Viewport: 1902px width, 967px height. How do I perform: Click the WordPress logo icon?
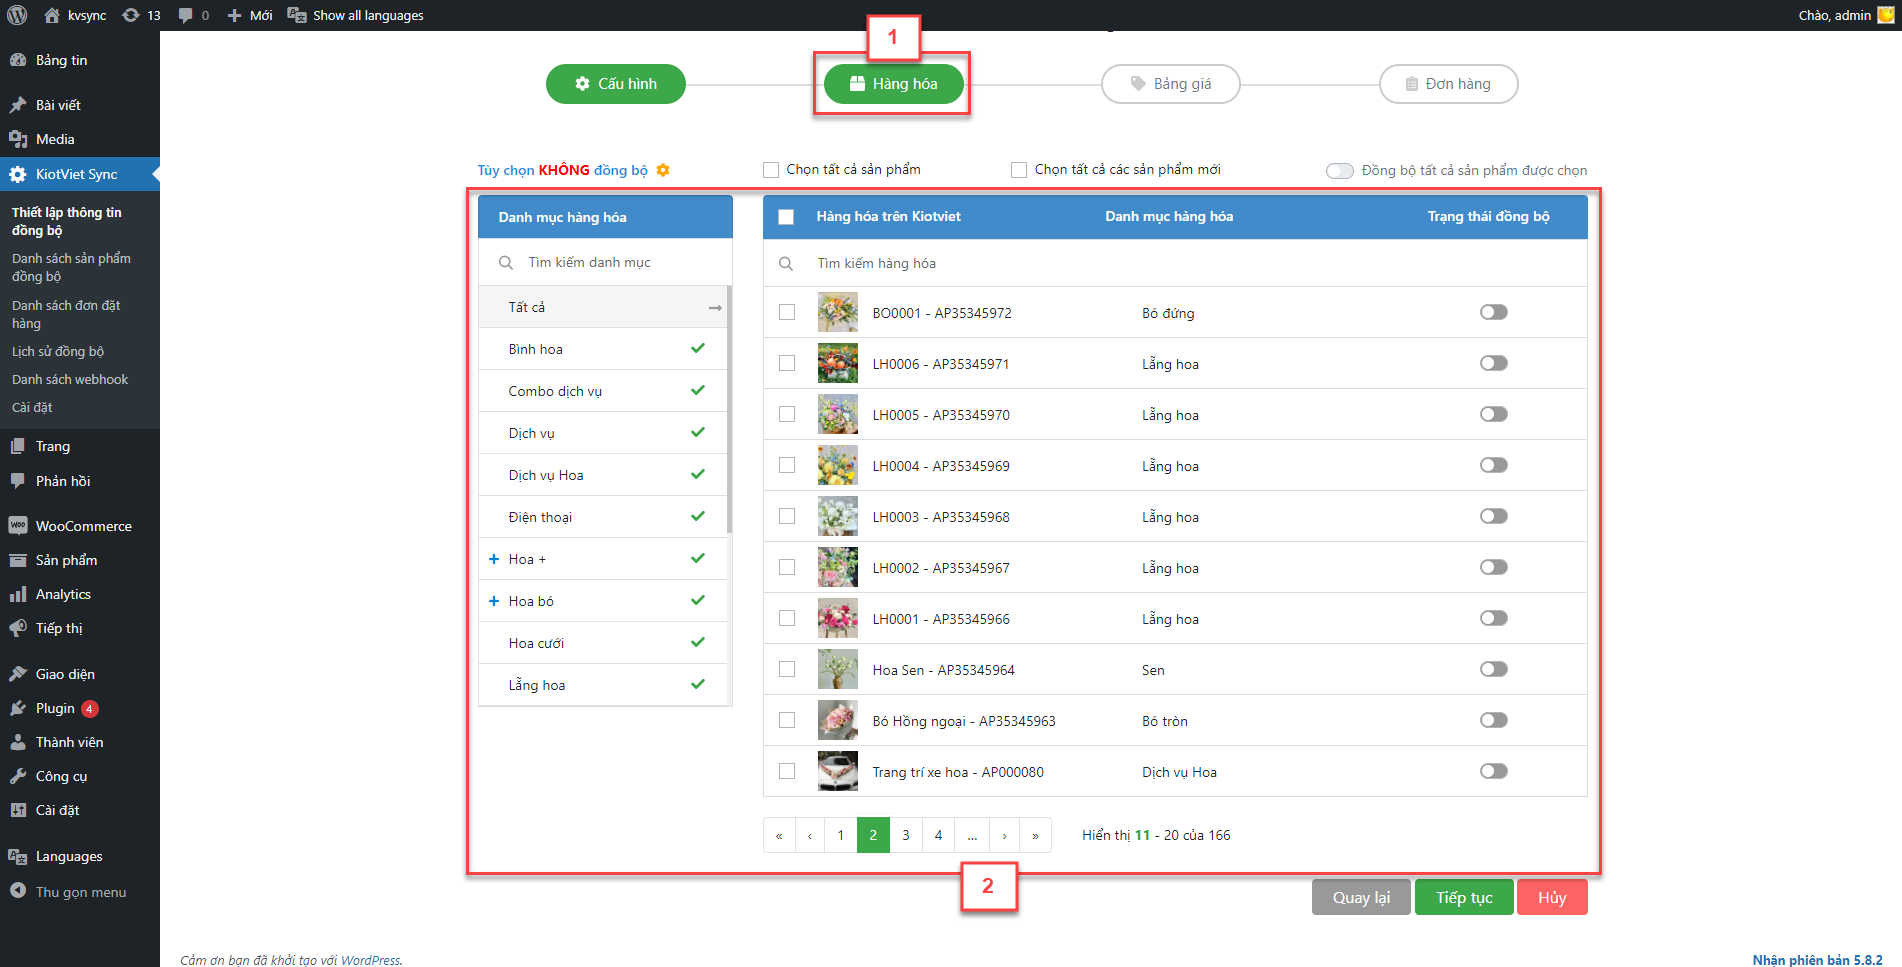17,15
